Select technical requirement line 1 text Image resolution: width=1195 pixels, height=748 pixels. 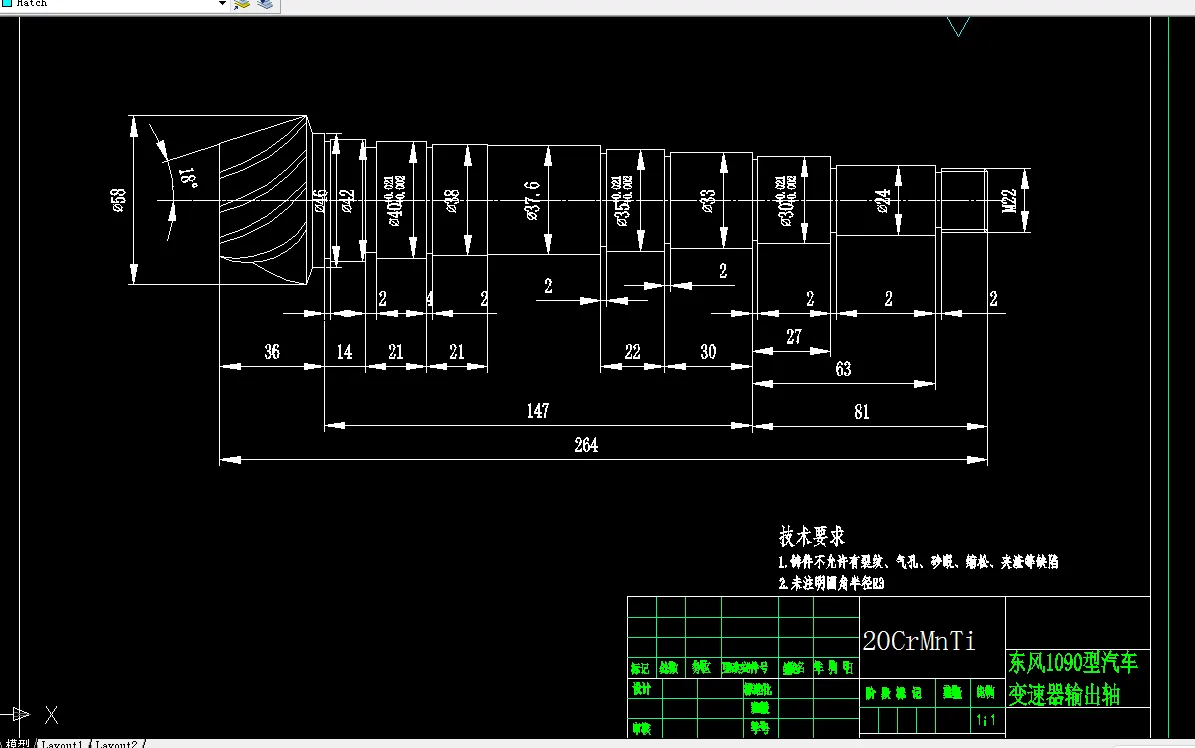click(x=918, y=562)
